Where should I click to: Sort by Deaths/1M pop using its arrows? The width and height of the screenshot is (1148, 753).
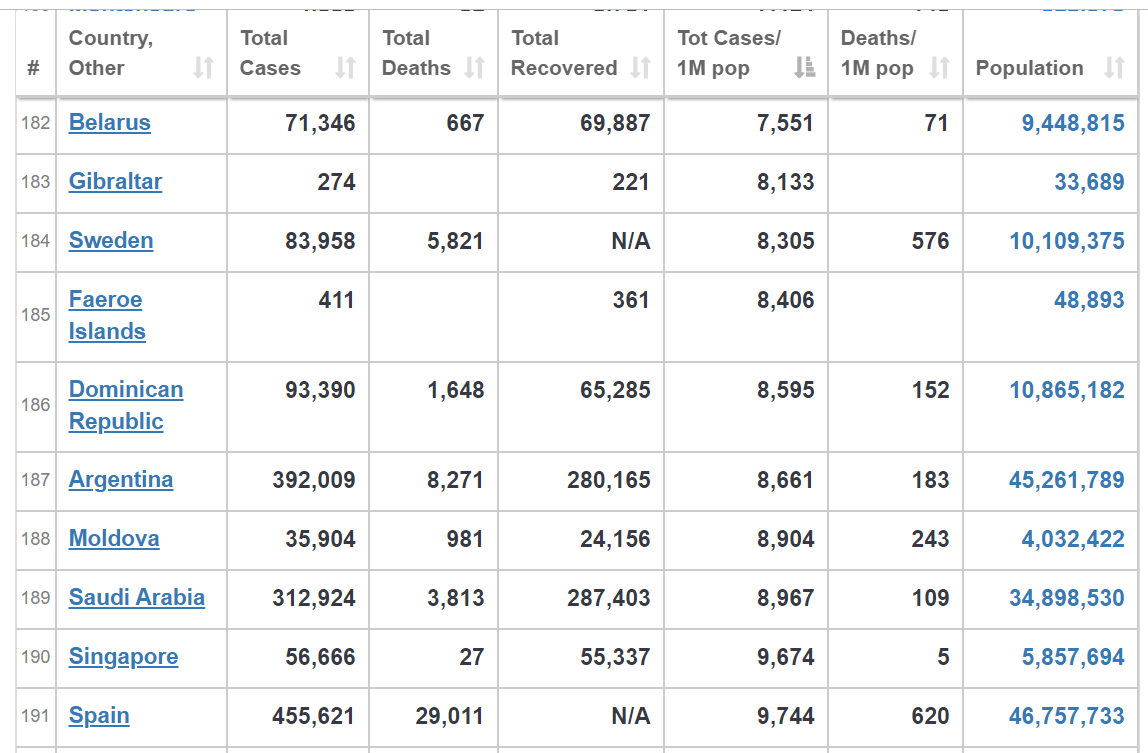(939, 68)
